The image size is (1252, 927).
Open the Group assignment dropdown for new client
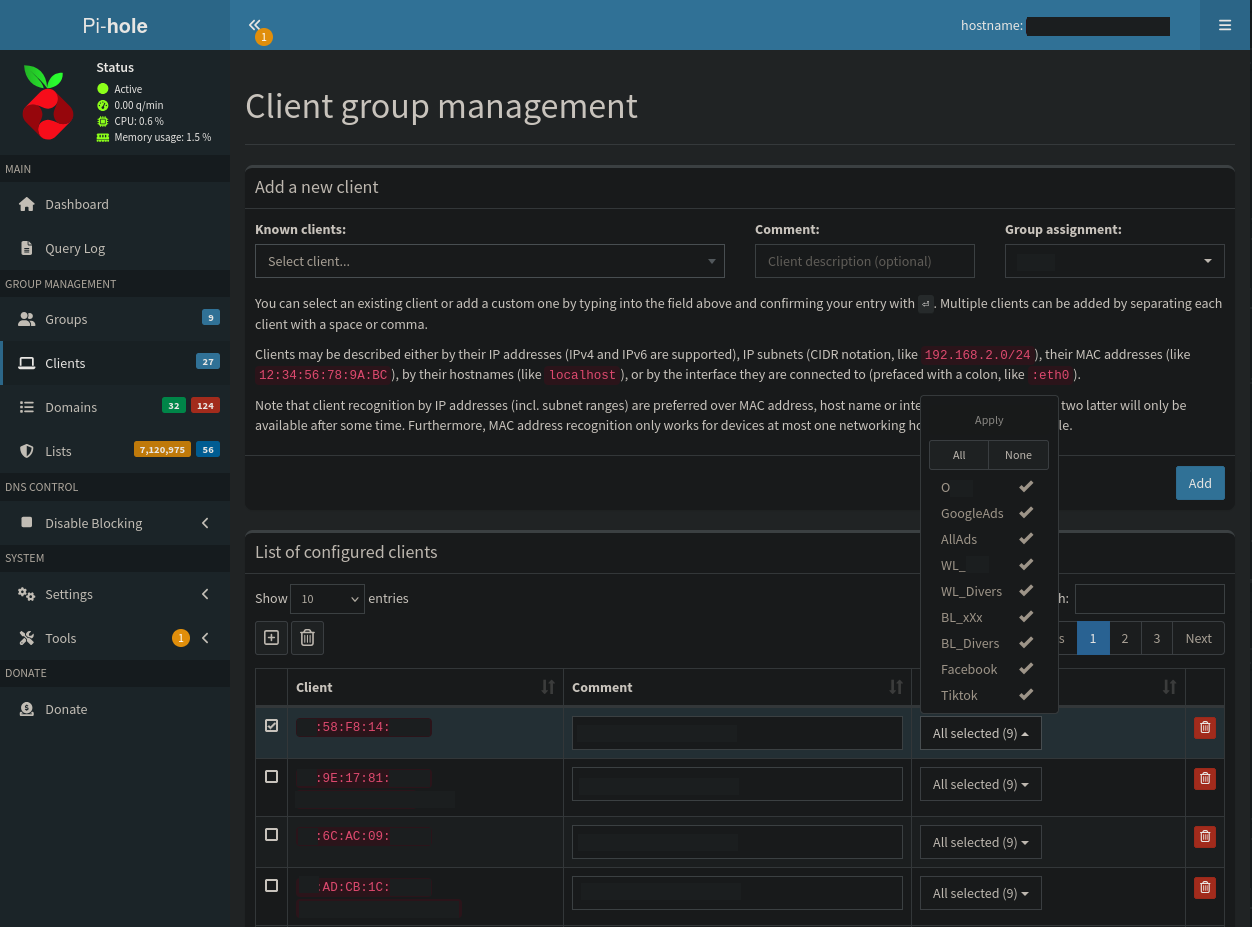[1115, 261]
